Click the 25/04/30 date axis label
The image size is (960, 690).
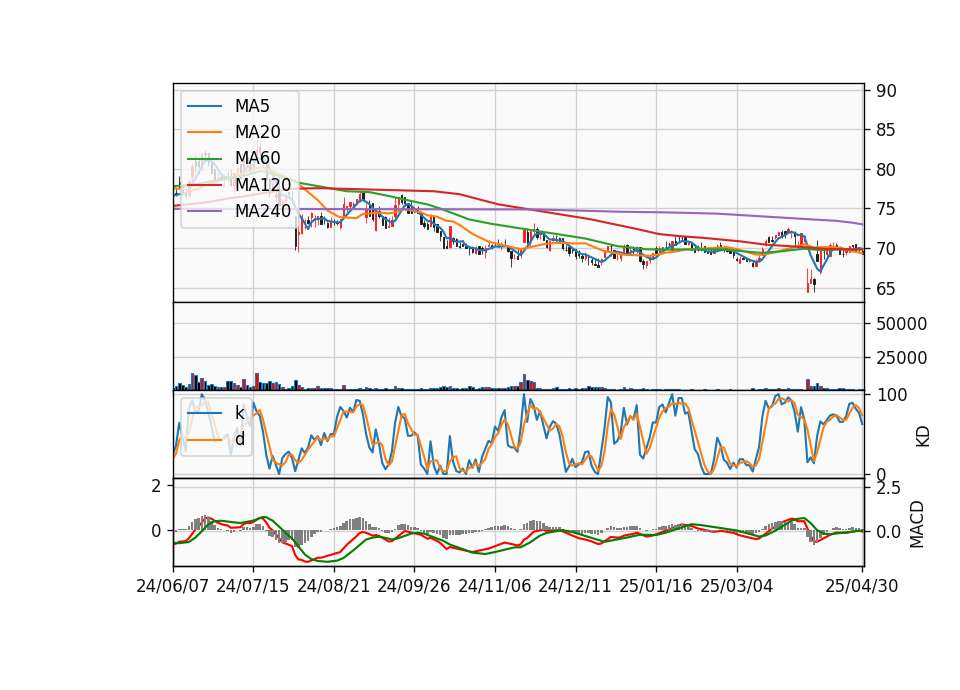pos(862,586)
